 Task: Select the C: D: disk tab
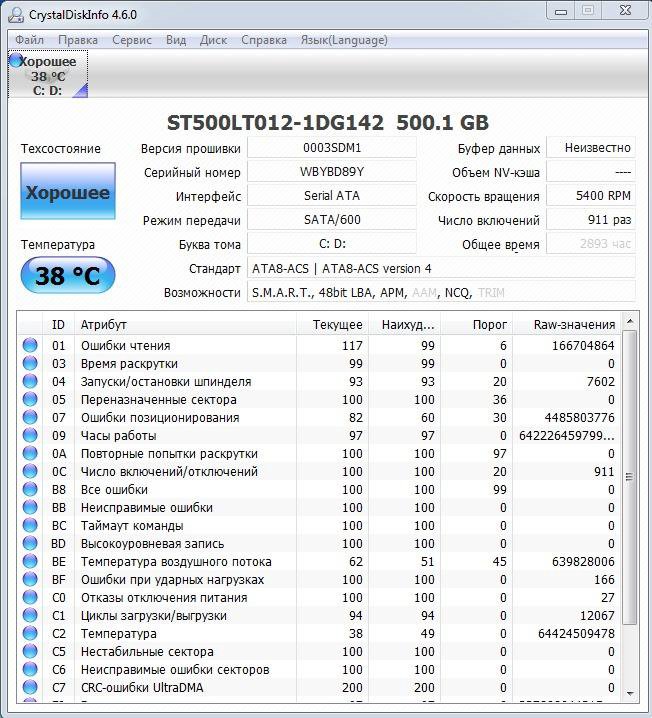point(48,76)
